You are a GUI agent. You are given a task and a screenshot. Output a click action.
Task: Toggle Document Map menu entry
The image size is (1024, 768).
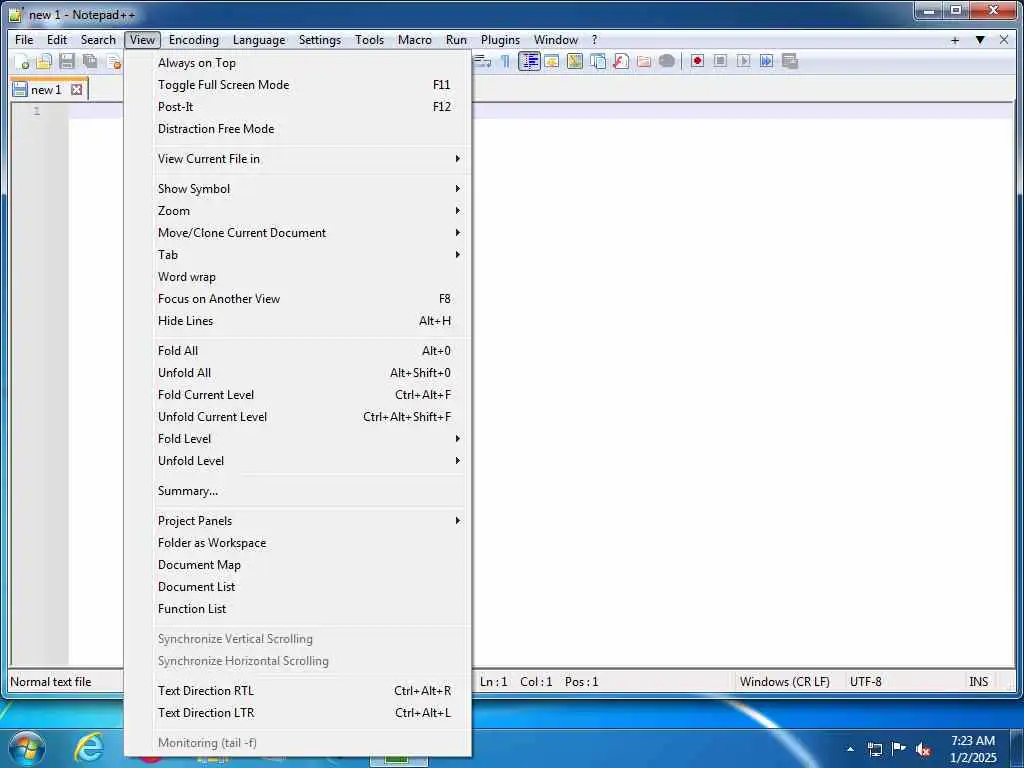click(298, 565)
